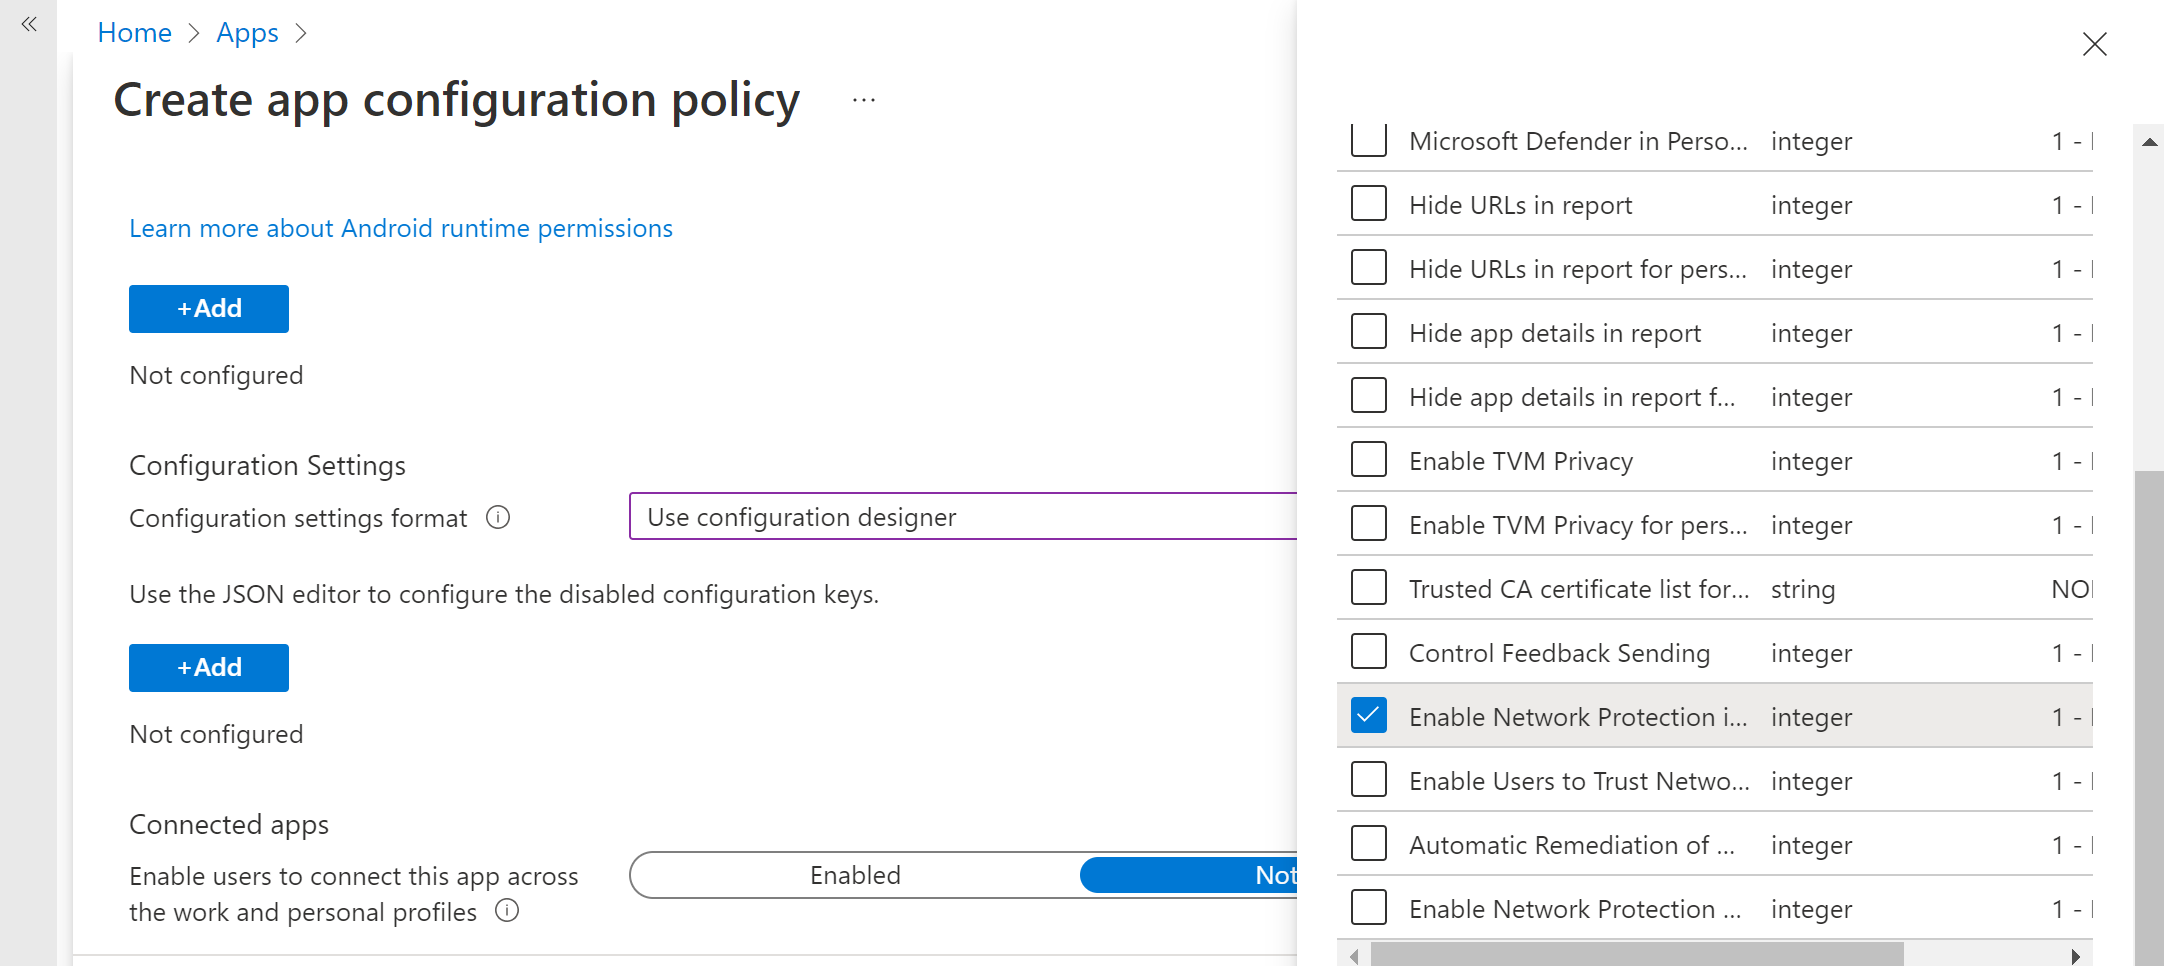
Task: Select Not configured toggle option for Connected apps
Action: tap(1188, 875)
